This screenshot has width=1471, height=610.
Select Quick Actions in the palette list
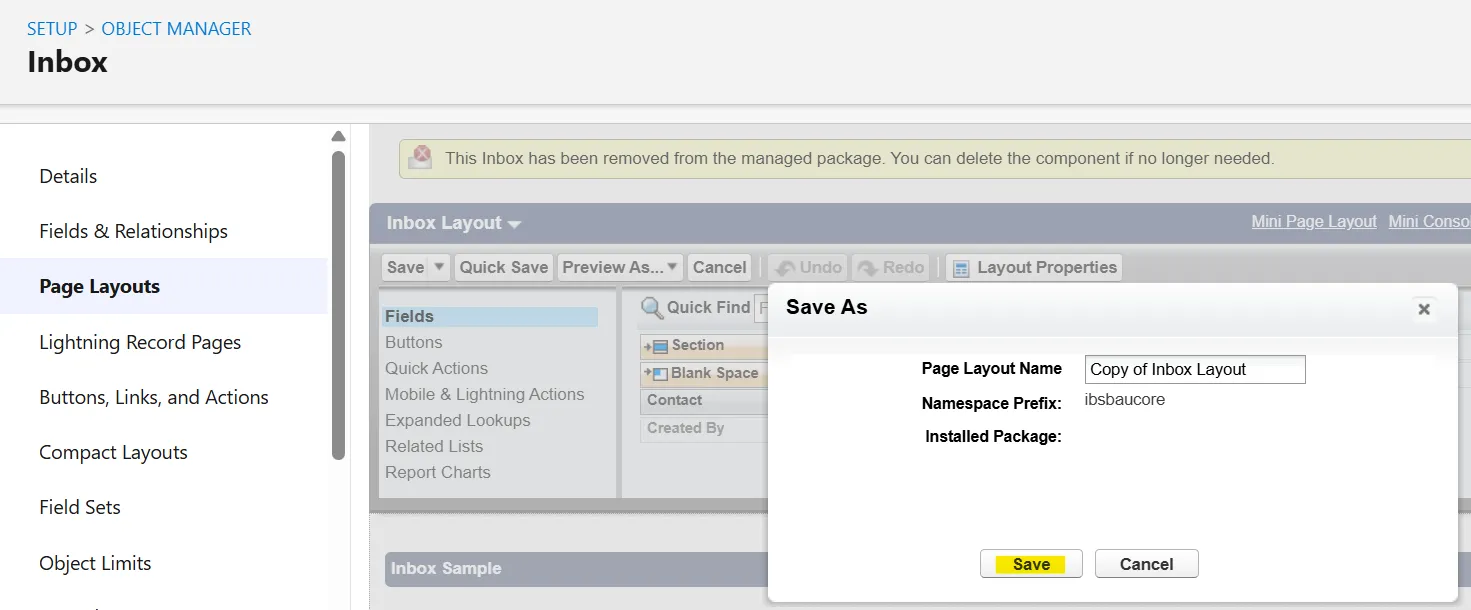click(x=437, y=368)
